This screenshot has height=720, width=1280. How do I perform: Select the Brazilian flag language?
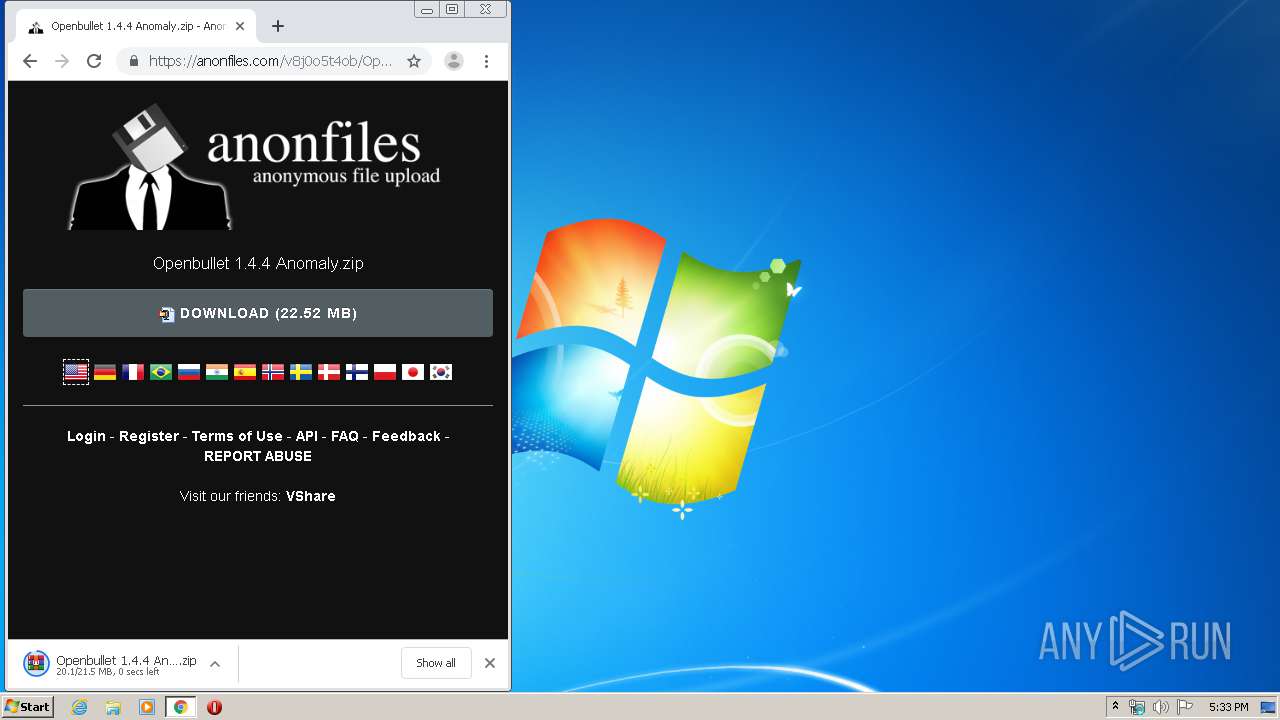161,372
